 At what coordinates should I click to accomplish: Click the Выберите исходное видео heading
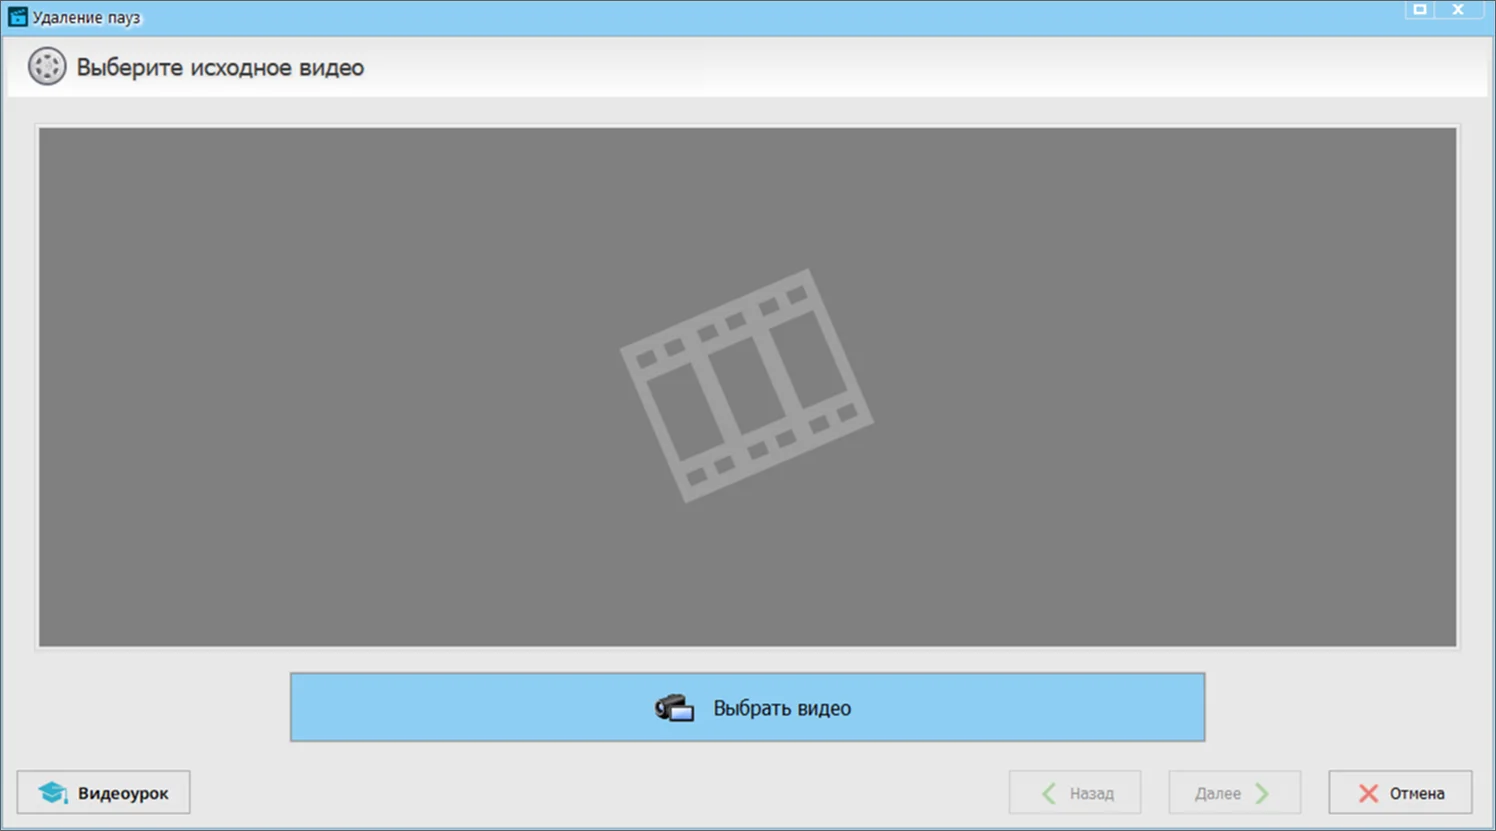point(220,68)
